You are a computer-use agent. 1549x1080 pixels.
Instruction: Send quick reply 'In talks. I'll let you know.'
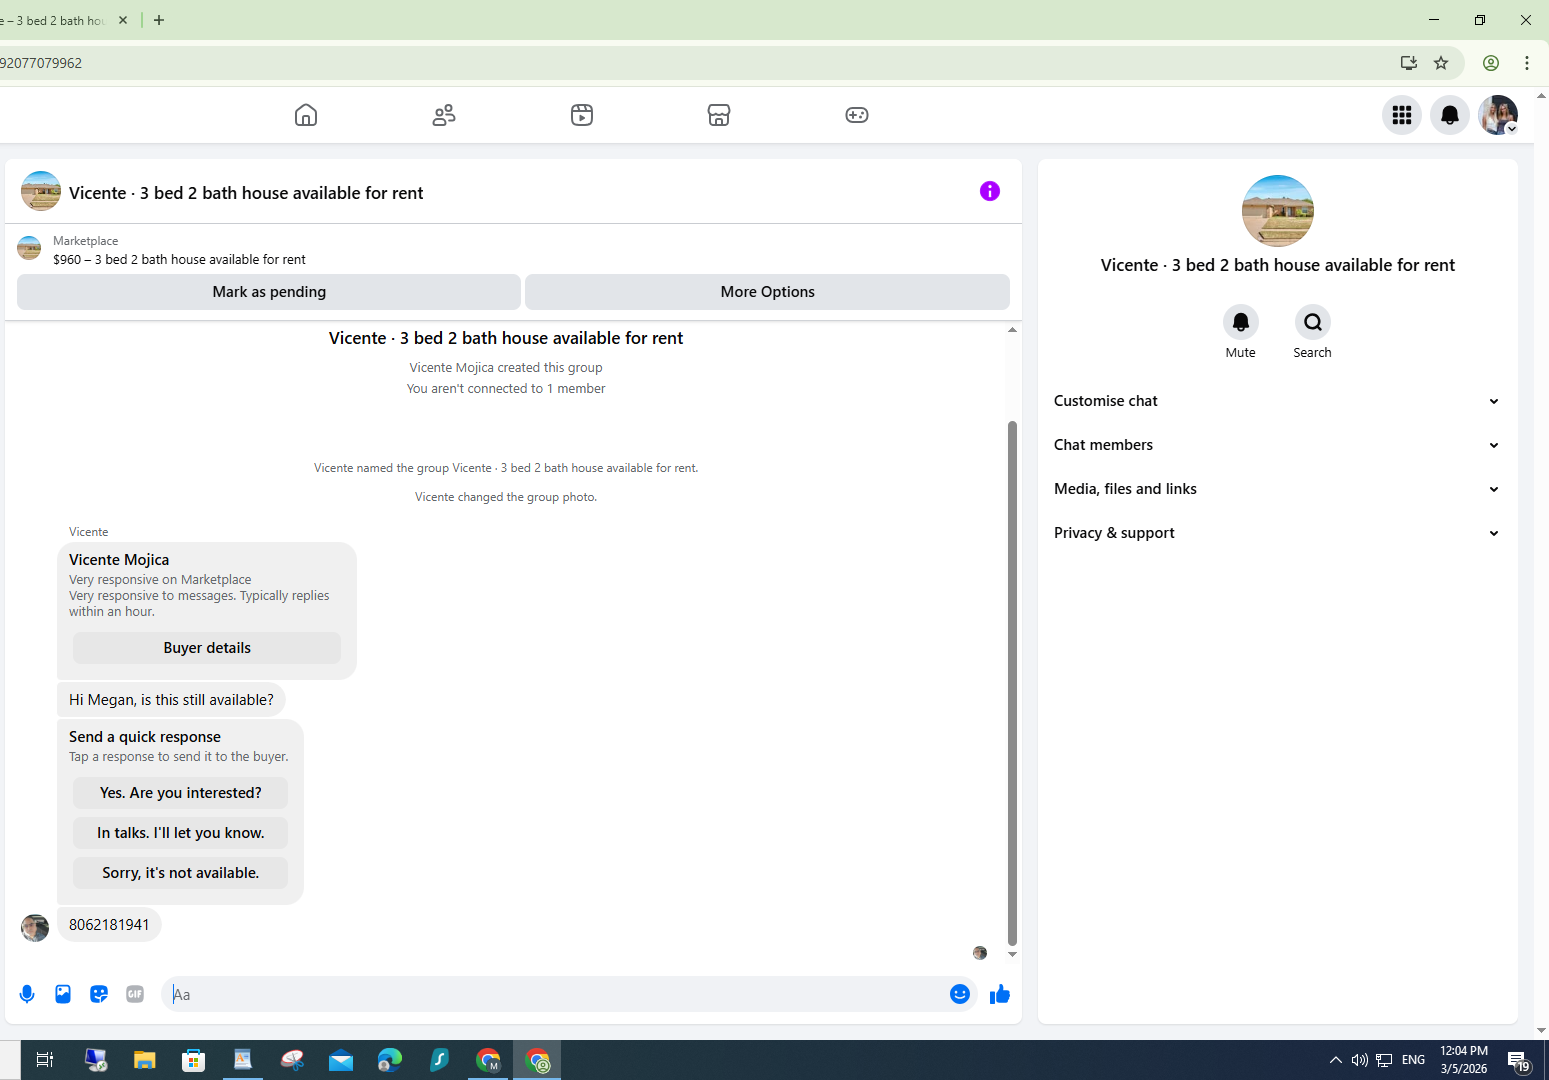[x=180, y=833]
